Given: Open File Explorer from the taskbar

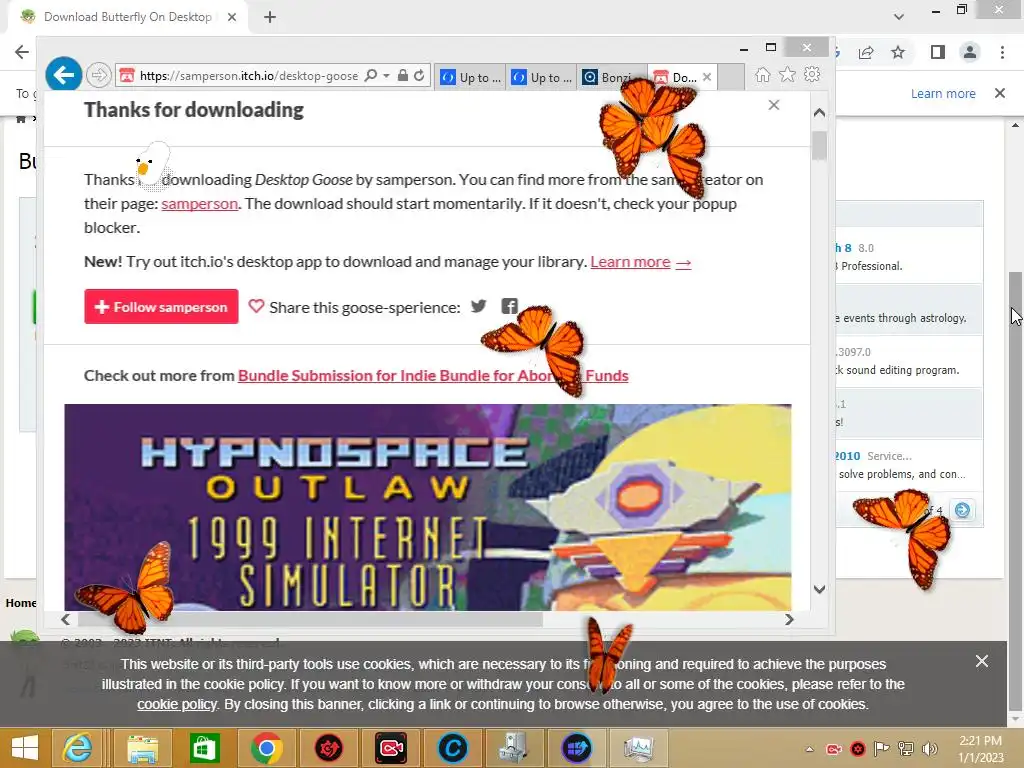Looking at the screenshot, I should 142,748.
